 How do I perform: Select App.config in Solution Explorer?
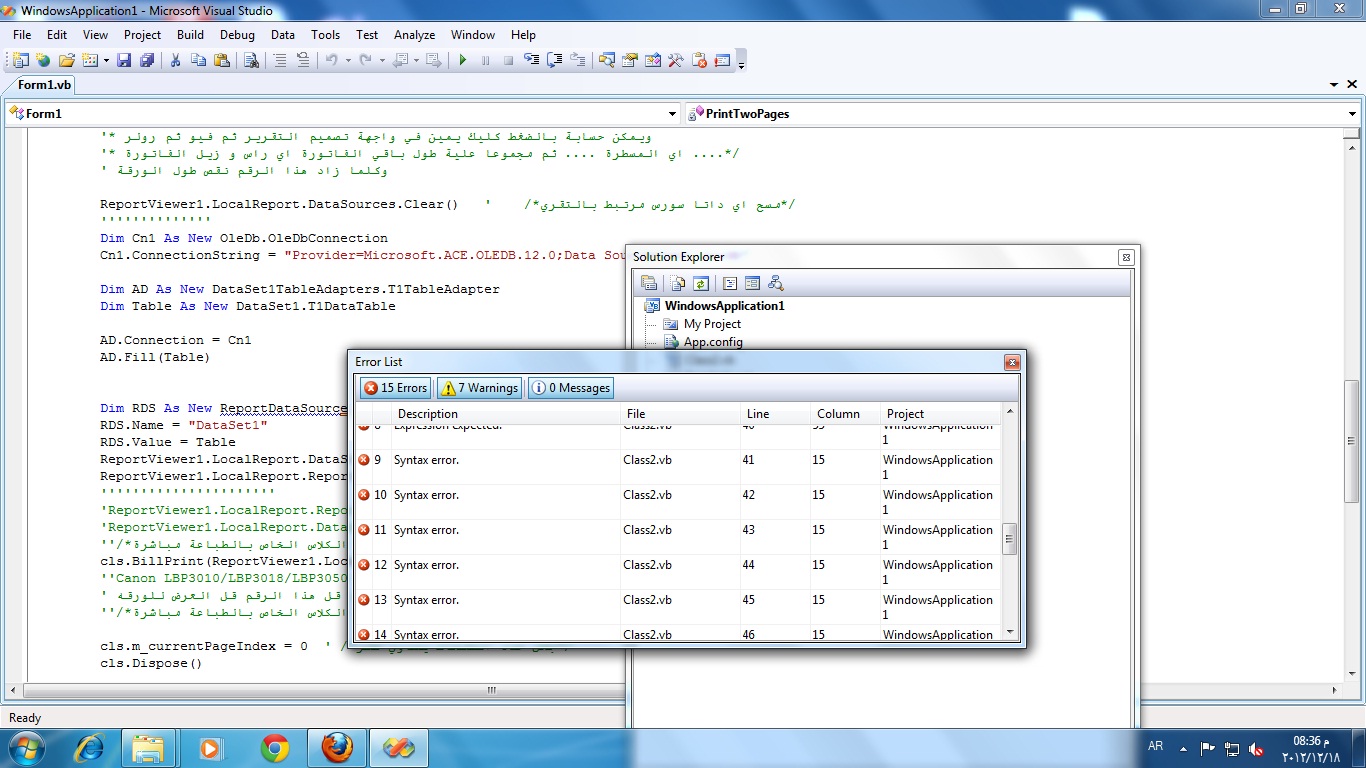(x=713, y=342)
